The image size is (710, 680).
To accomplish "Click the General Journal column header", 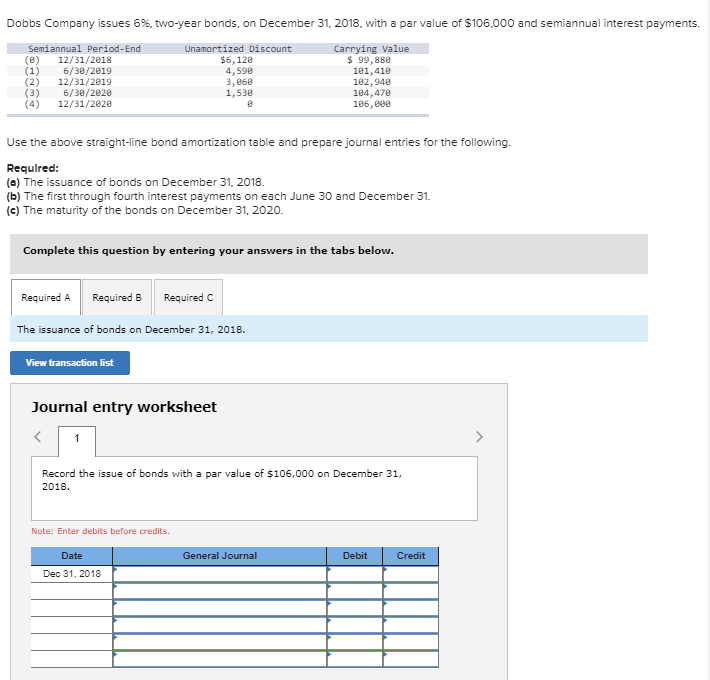I will 220,555.
